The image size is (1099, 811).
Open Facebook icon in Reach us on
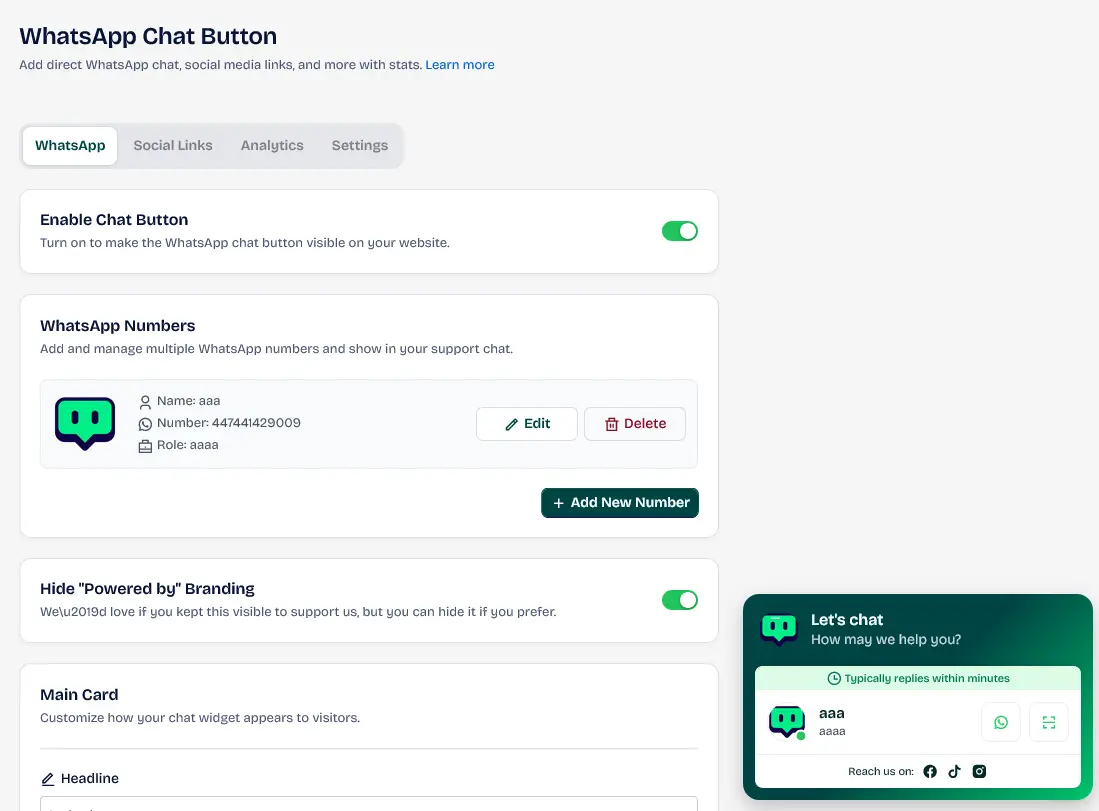tap(930, 772)
